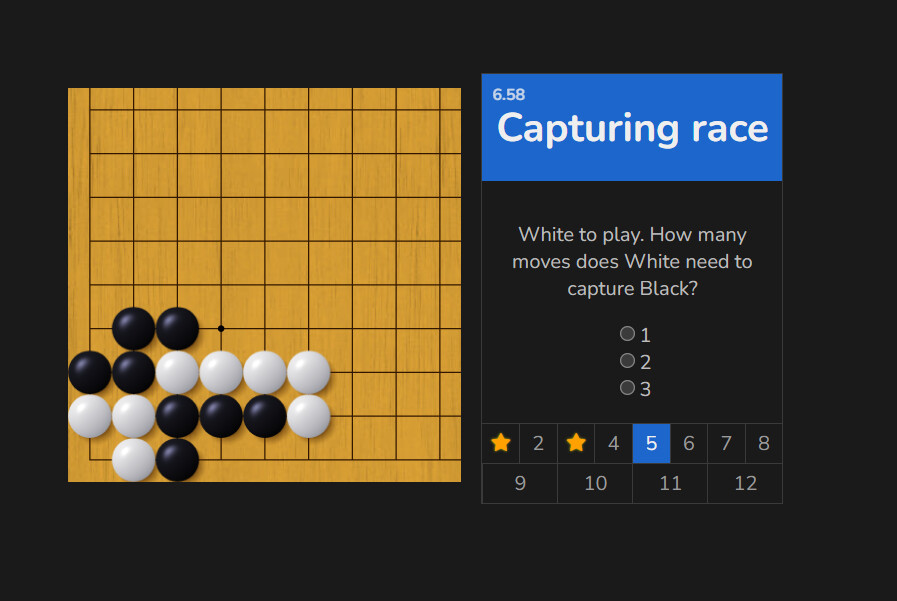
Task: Click the black stone on the bottom edge
Action: (x=177, y=460)
